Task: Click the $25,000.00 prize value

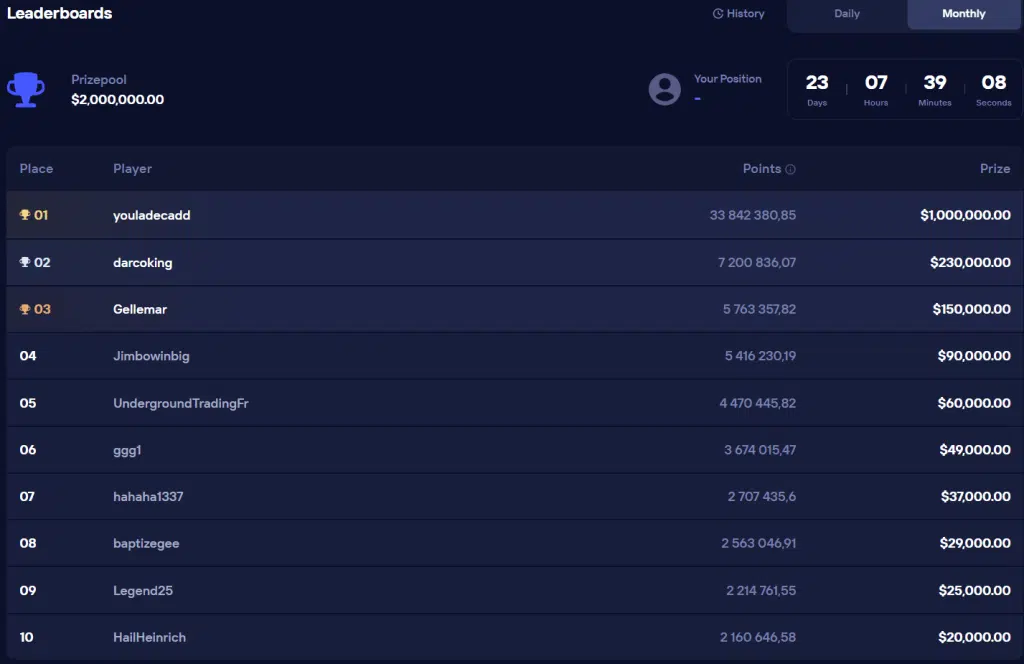Action: point(974,590)
